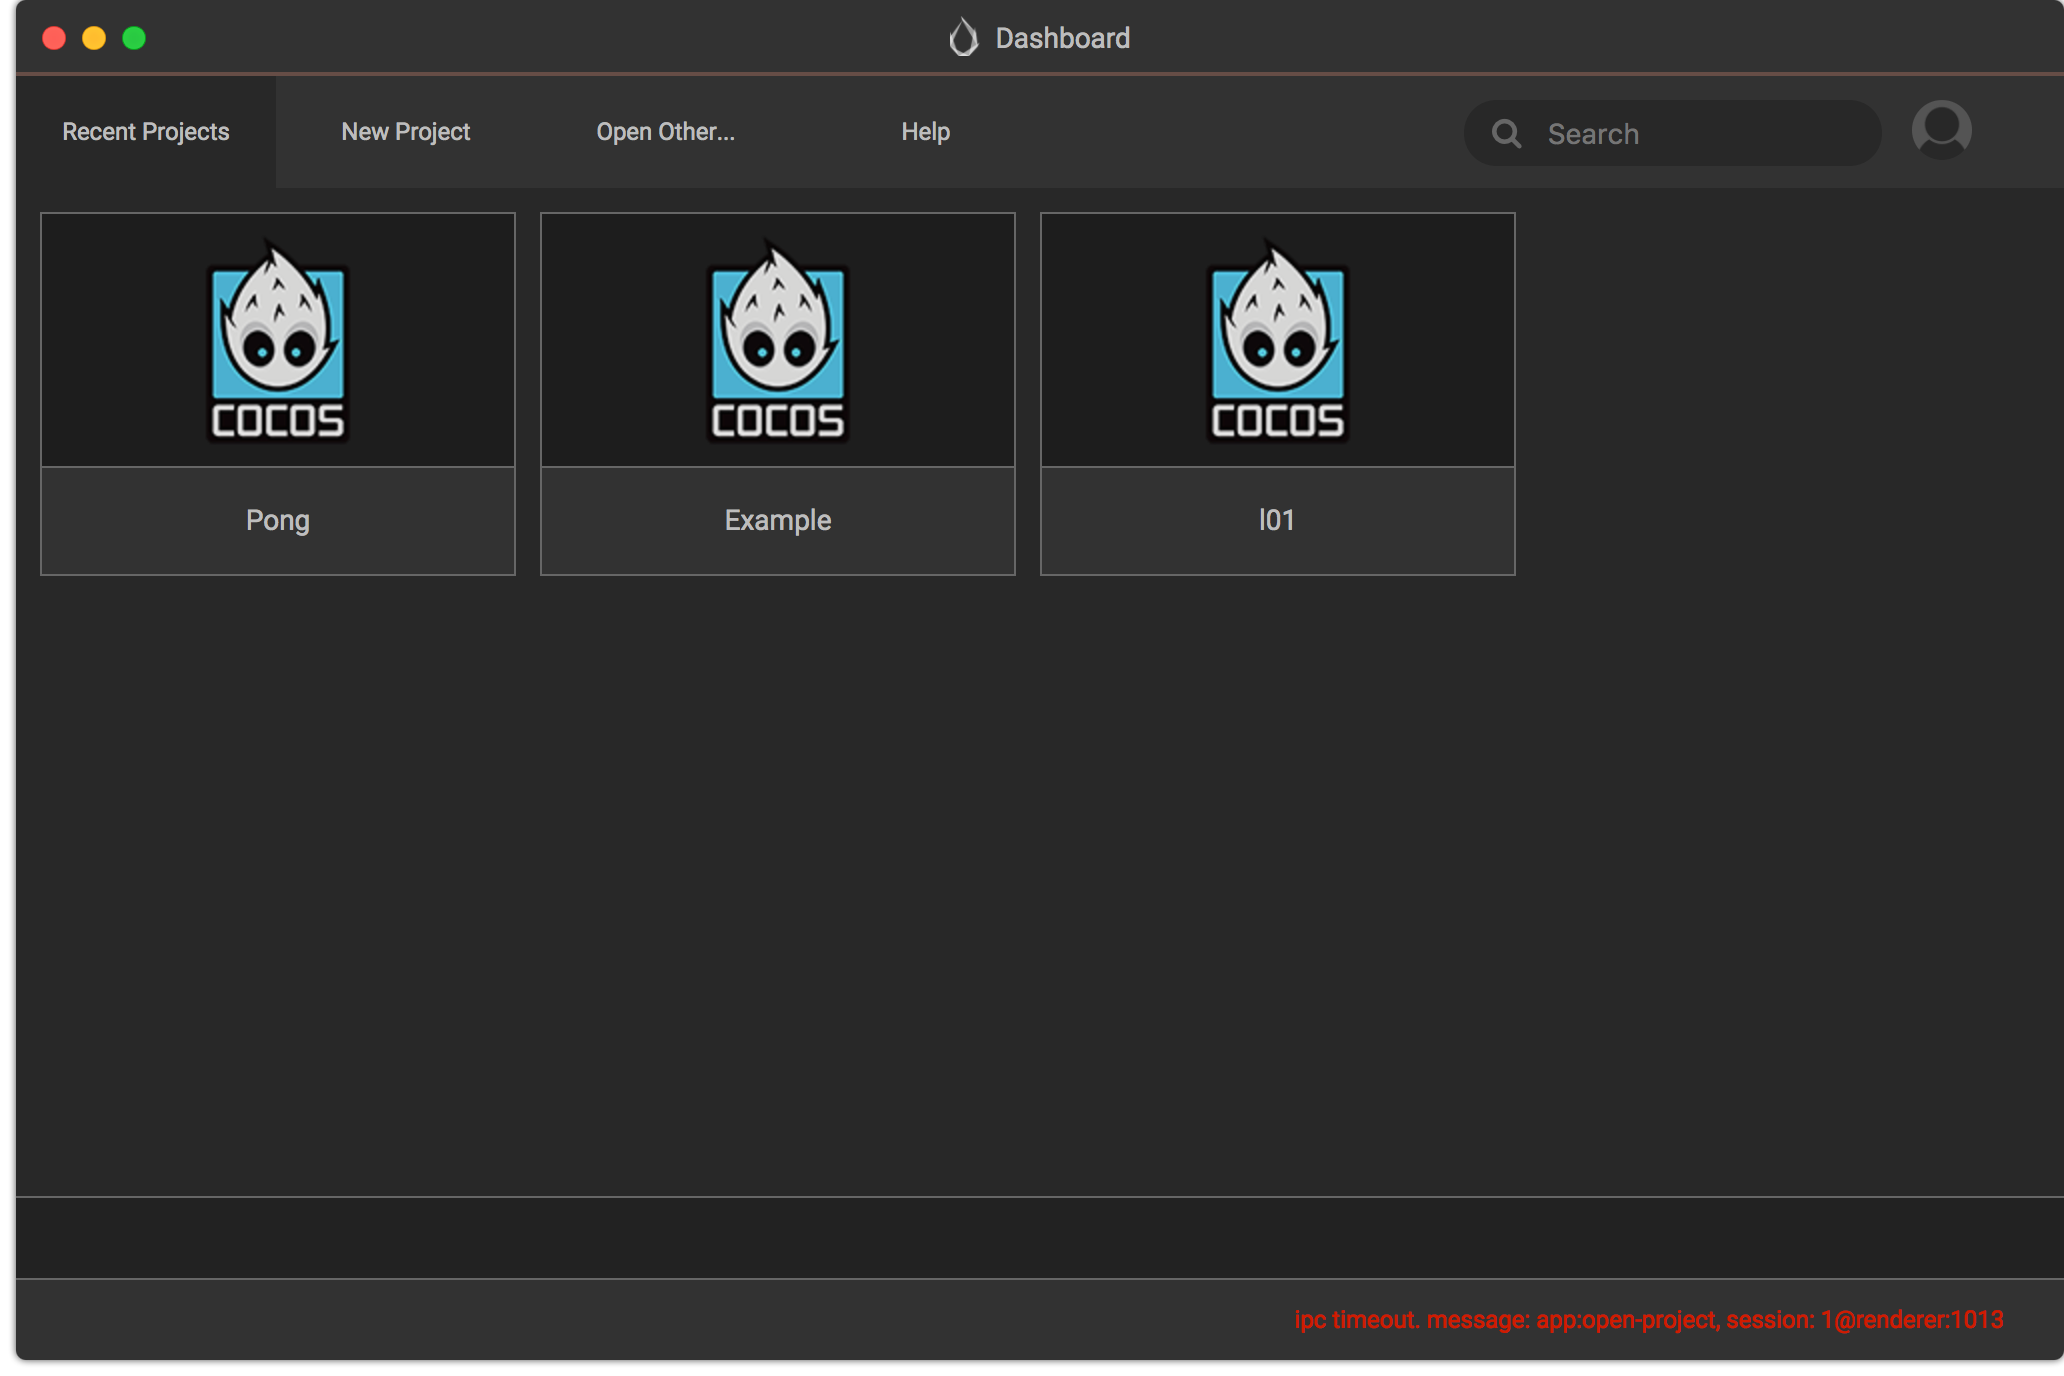The height and width of the screenshot is (1376, 2064).
Task: Switch to the Recent Projects tab
Action: [146, 132]
